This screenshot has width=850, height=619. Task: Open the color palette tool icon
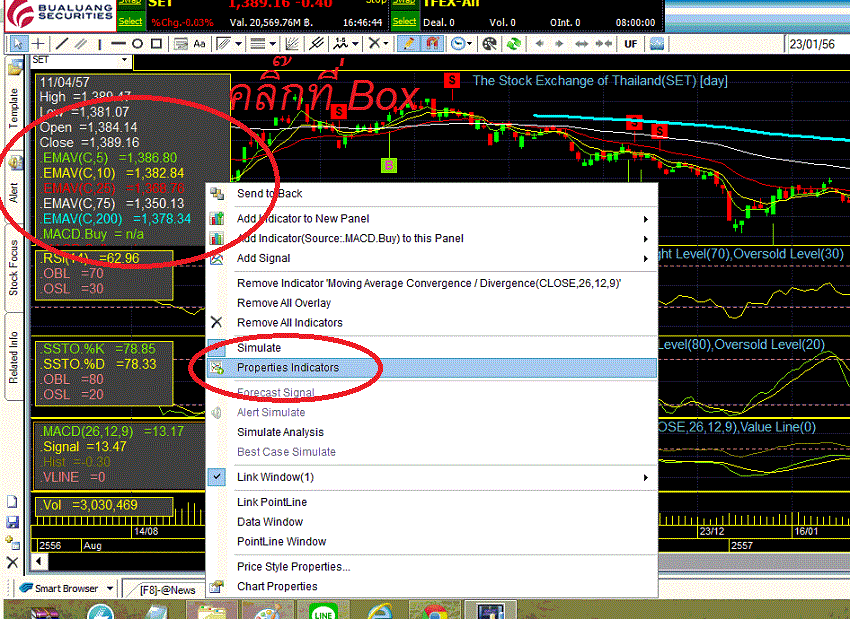tap(490, 44)
